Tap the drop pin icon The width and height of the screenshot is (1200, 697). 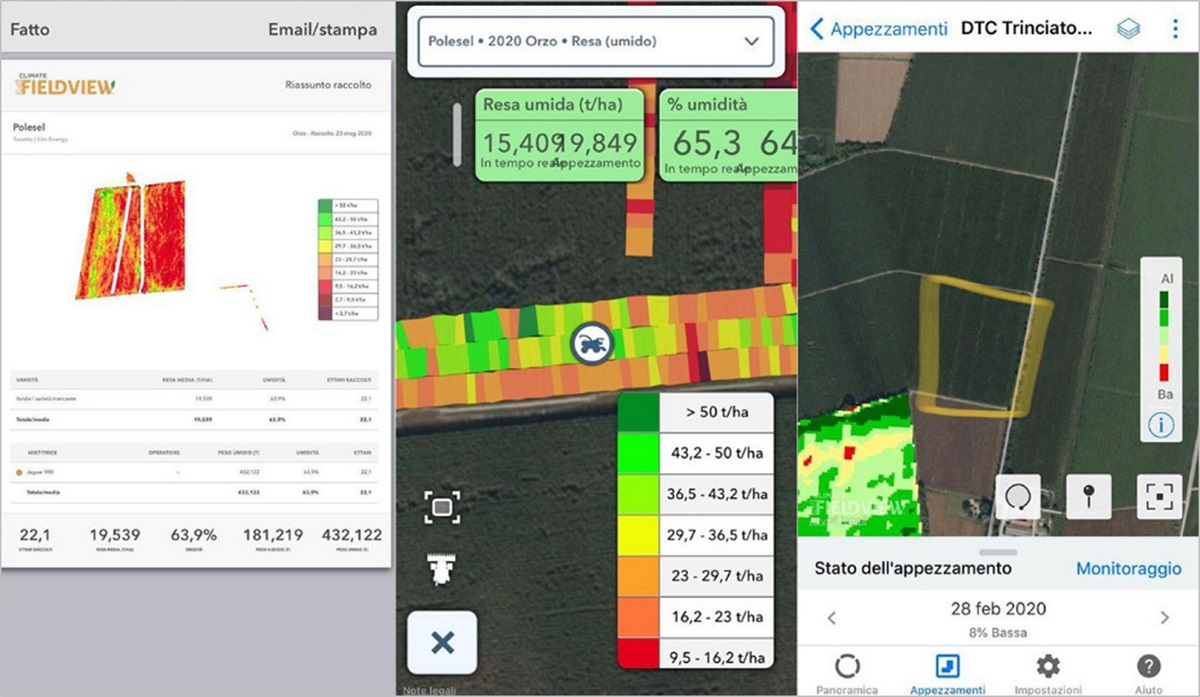[x=1088, y=496]
